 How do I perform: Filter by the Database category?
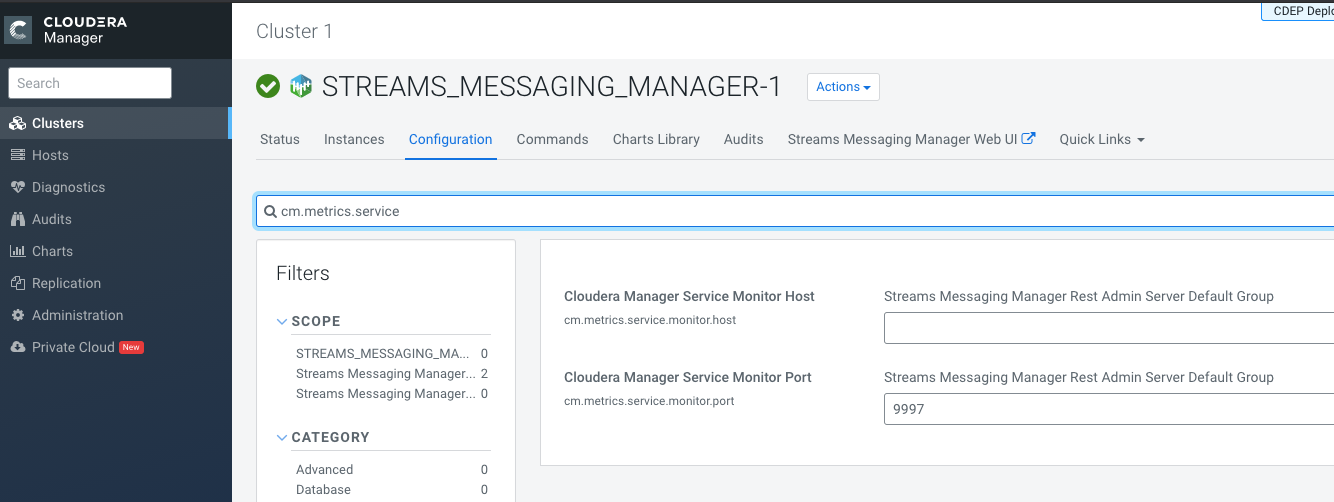pos(323,490)
